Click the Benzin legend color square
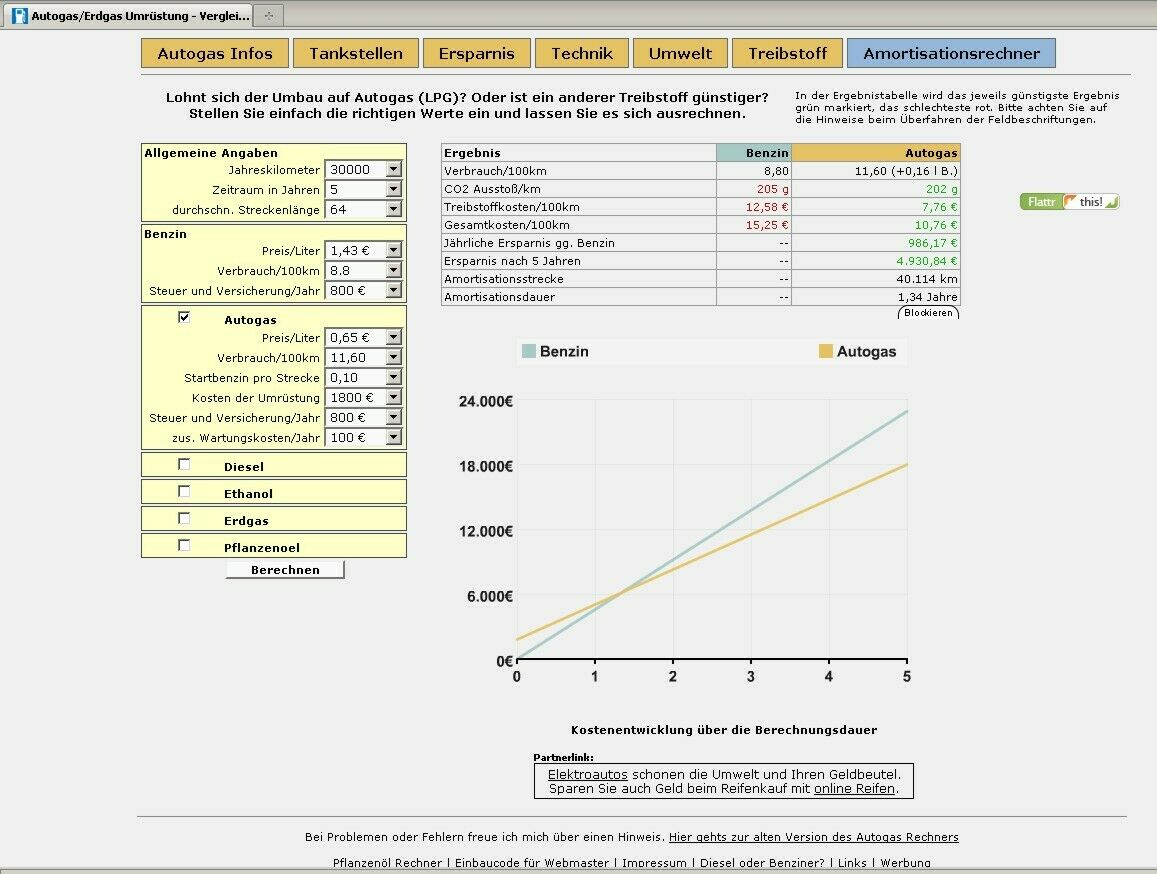The image size is (1157, 874). tap(528, 351)
